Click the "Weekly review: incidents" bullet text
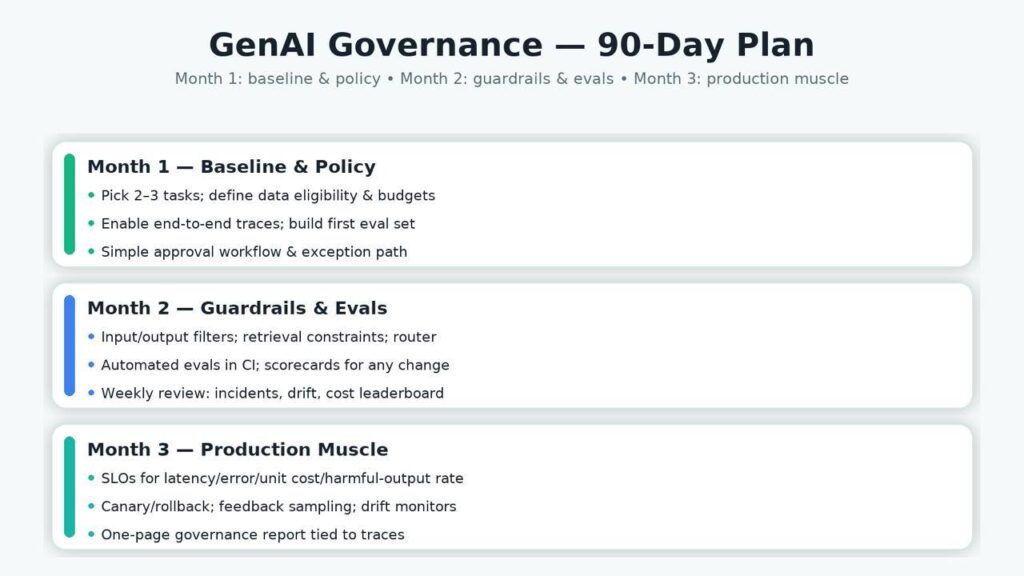 point(272,393)
